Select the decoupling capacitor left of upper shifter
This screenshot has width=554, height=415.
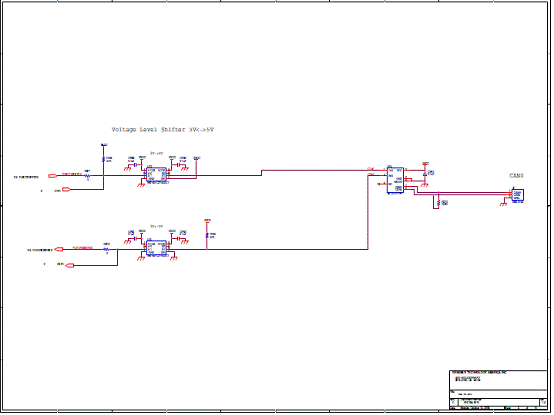pos(135,165)
